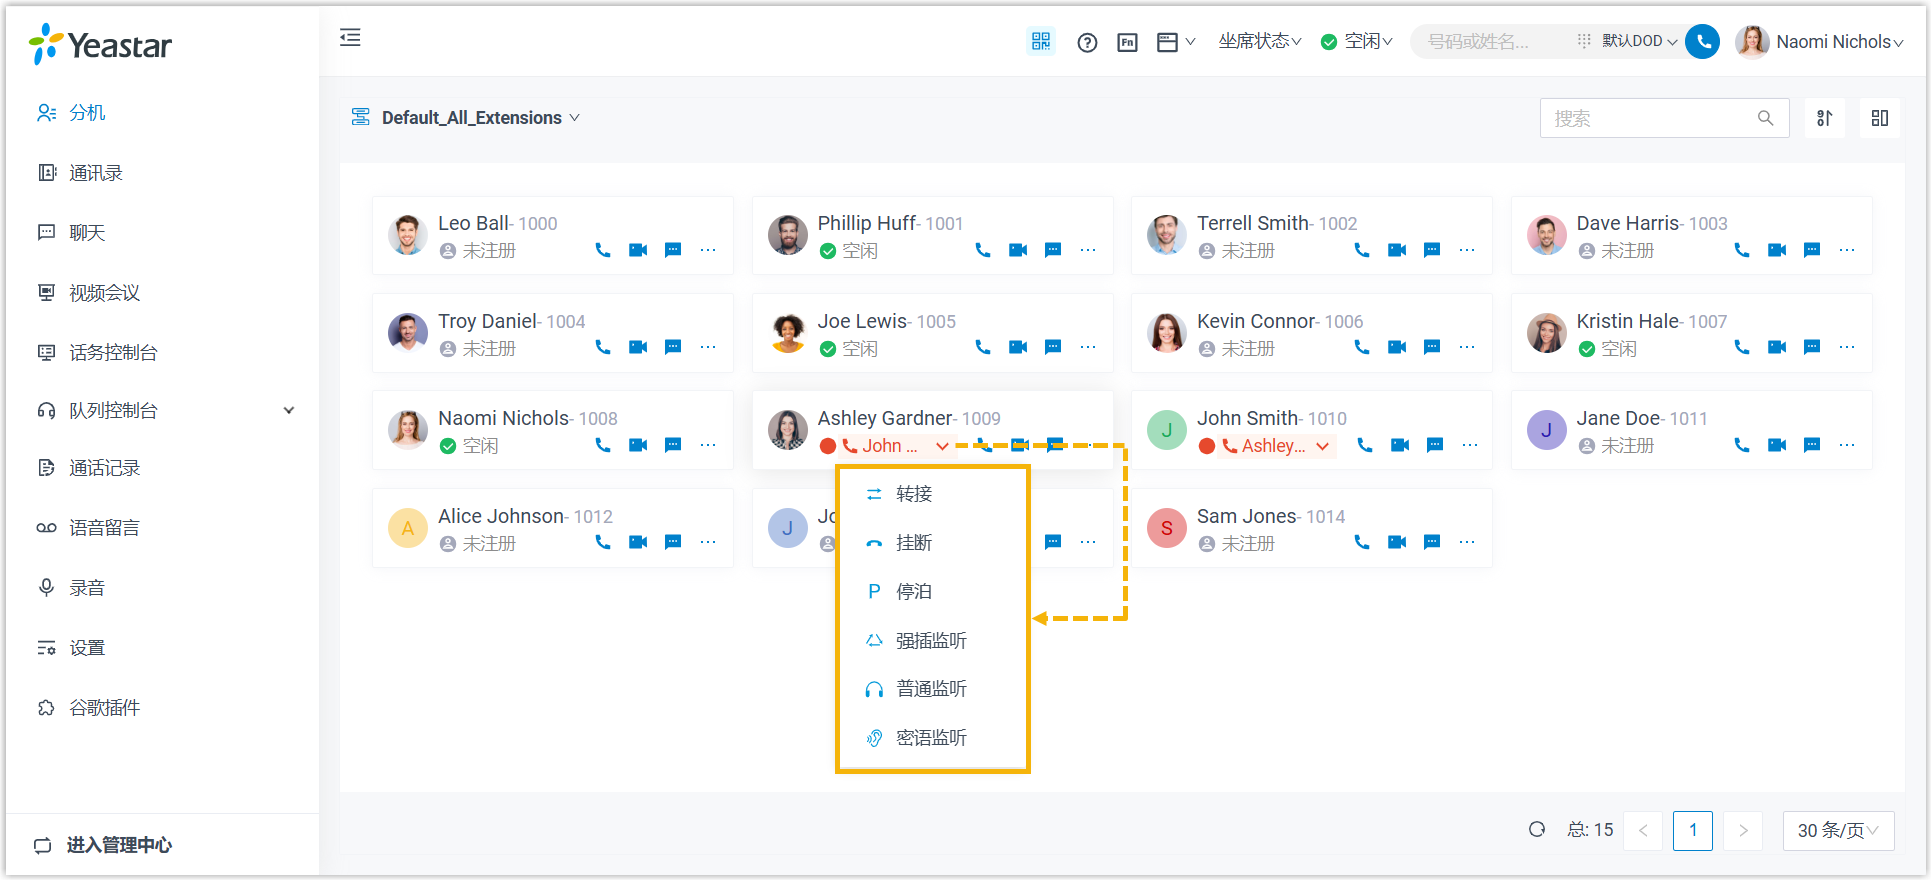1932x881 pixels.
Task: Open John Smith's active call dropdown
Action: pyautogui.click(x=1322, y=446)
